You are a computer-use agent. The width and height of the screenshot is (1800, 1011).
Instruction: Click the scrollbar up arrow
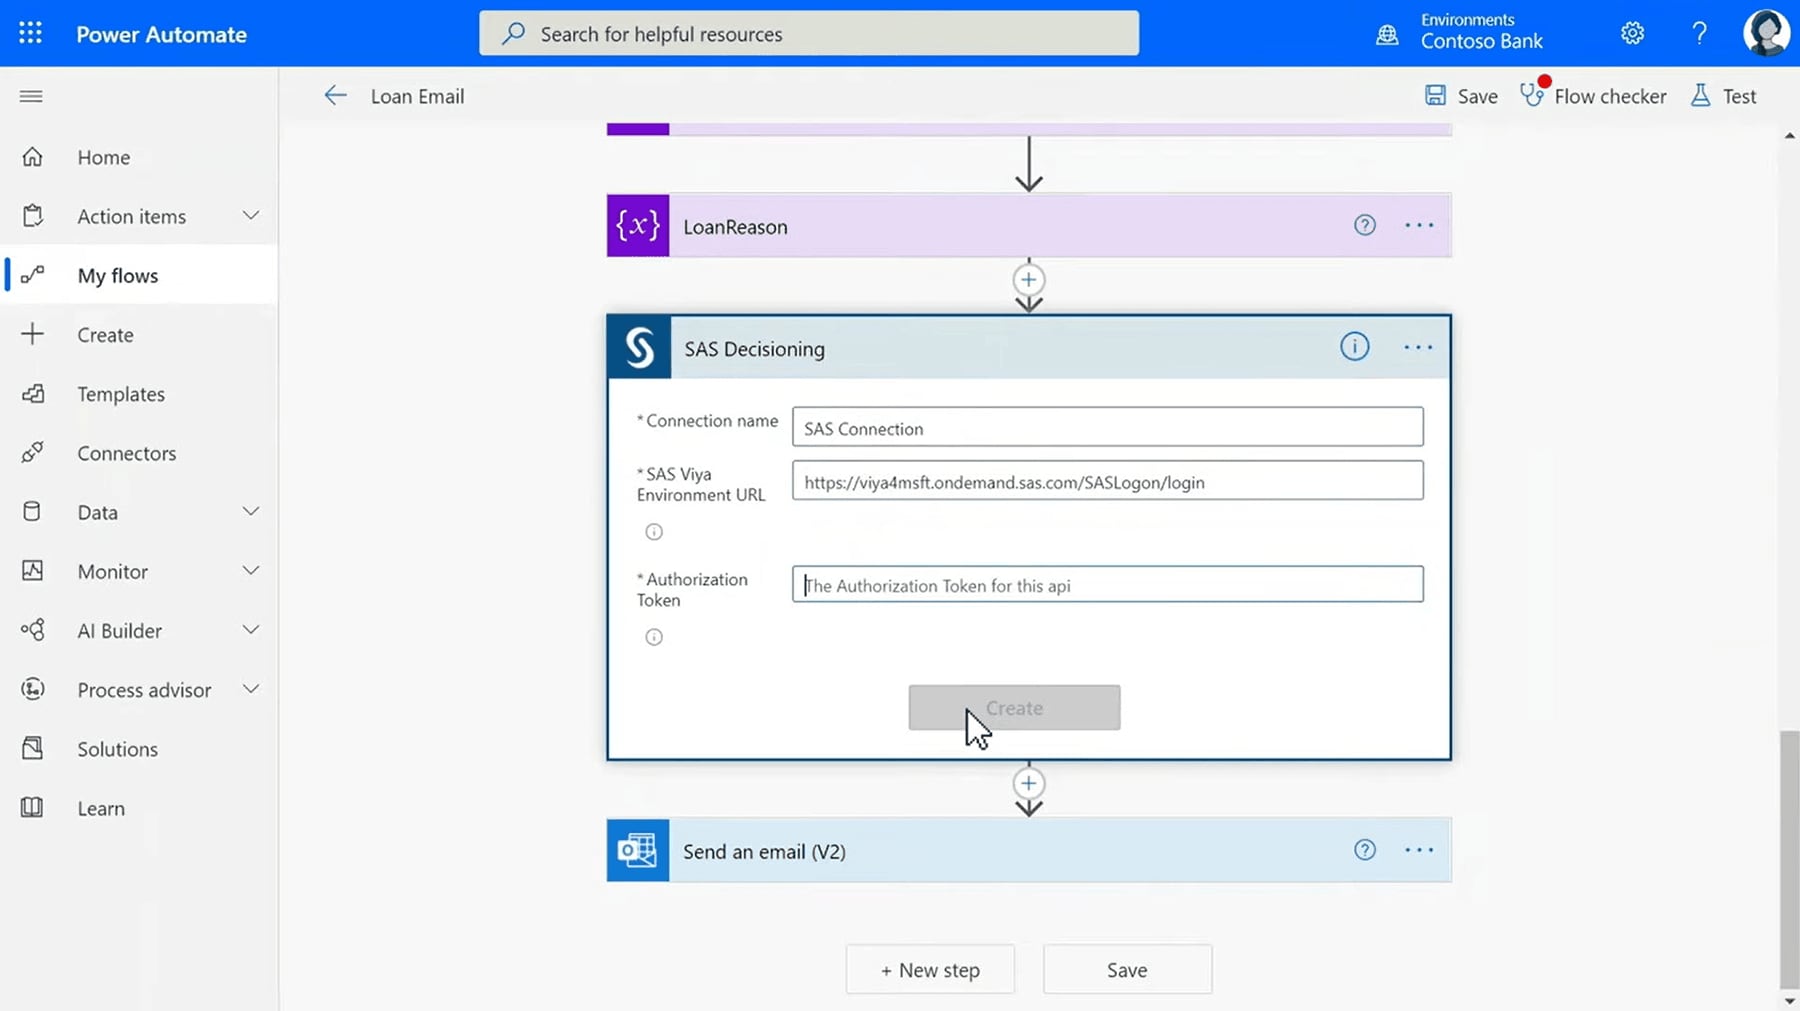tap(1789, 136)
